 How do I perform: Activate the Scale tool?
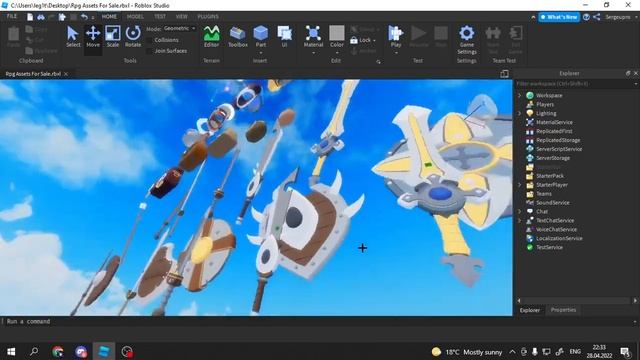coord(113,37)
